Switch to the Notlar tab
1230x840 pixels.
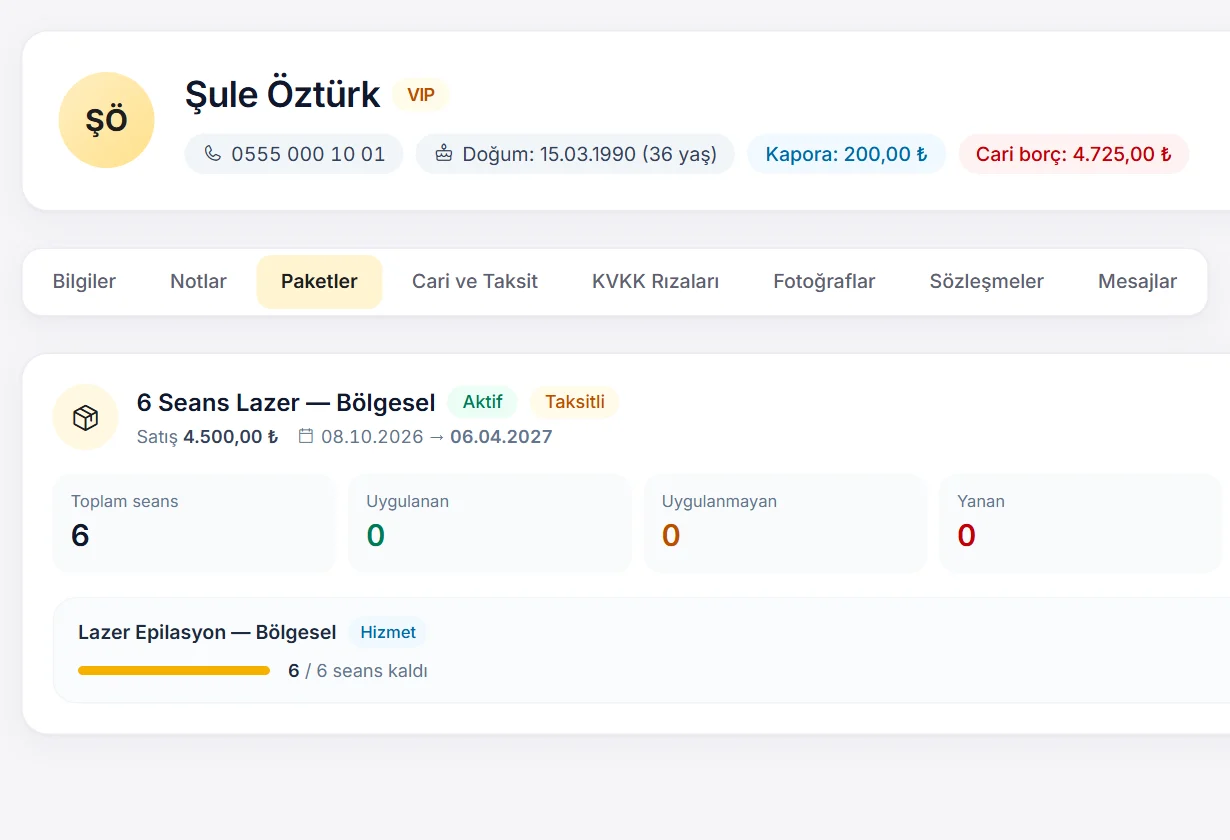(x=198, y=282)
